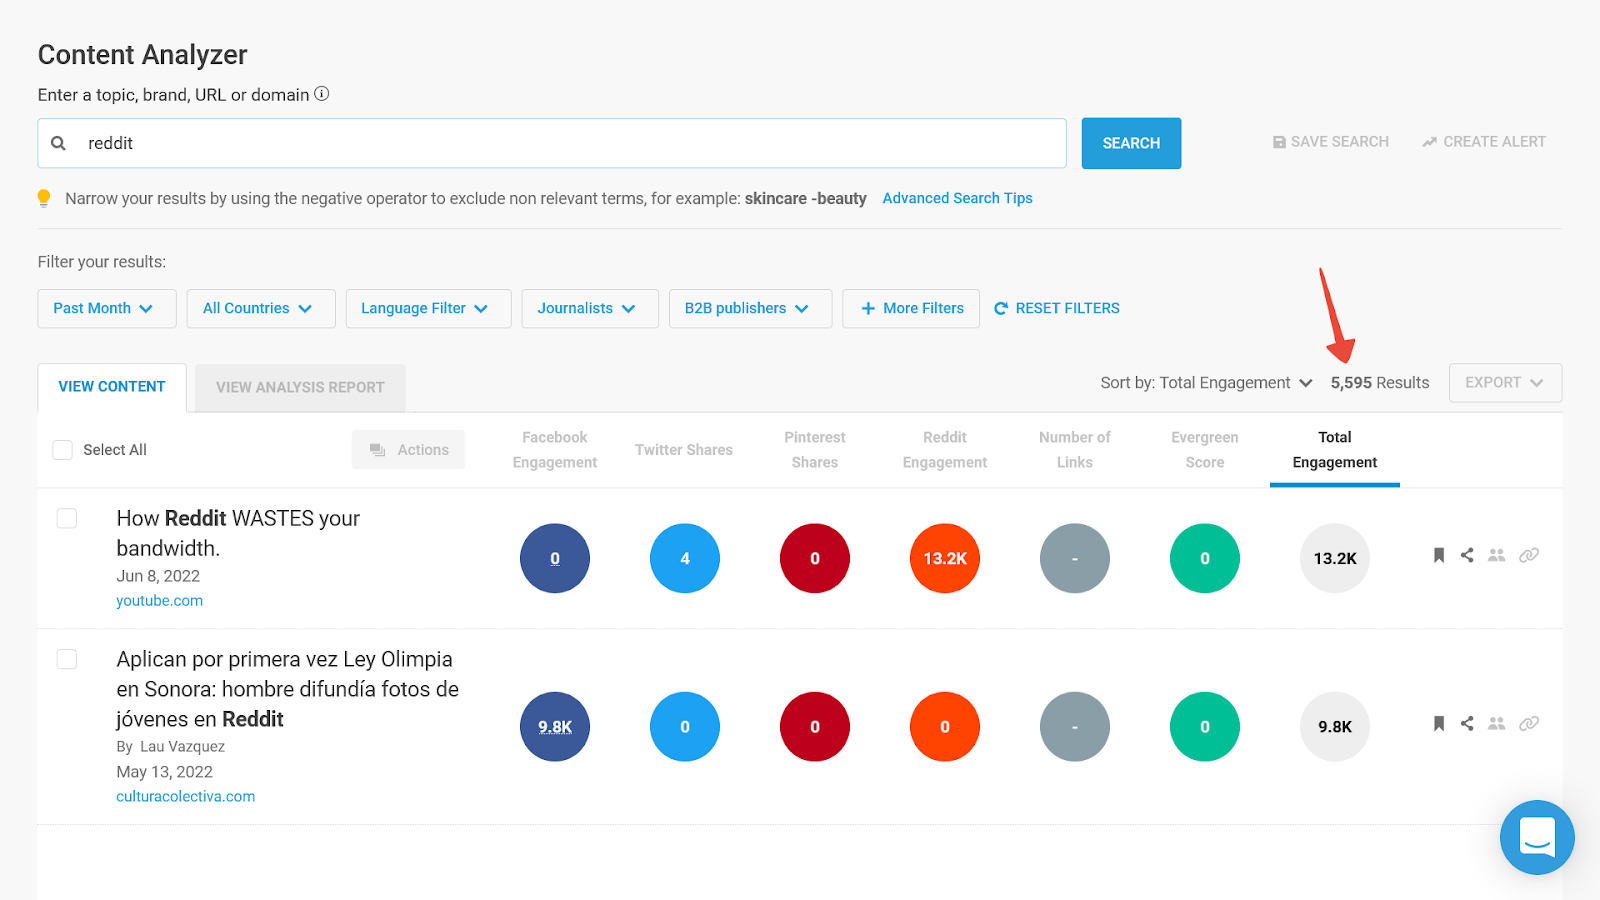Click the blue Search button
The image size is (1600, 900).
pyautogui.click(x=1131, y=143)
